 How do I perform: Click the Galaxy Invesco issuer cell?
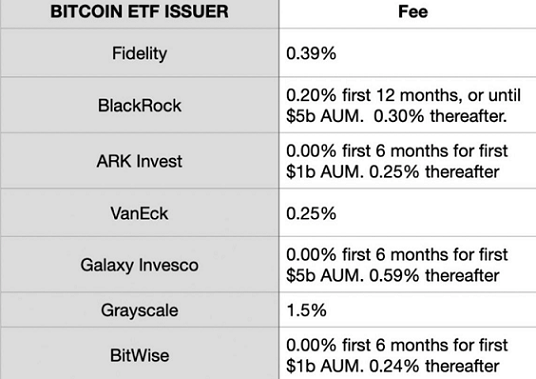[x=139, y=265]
